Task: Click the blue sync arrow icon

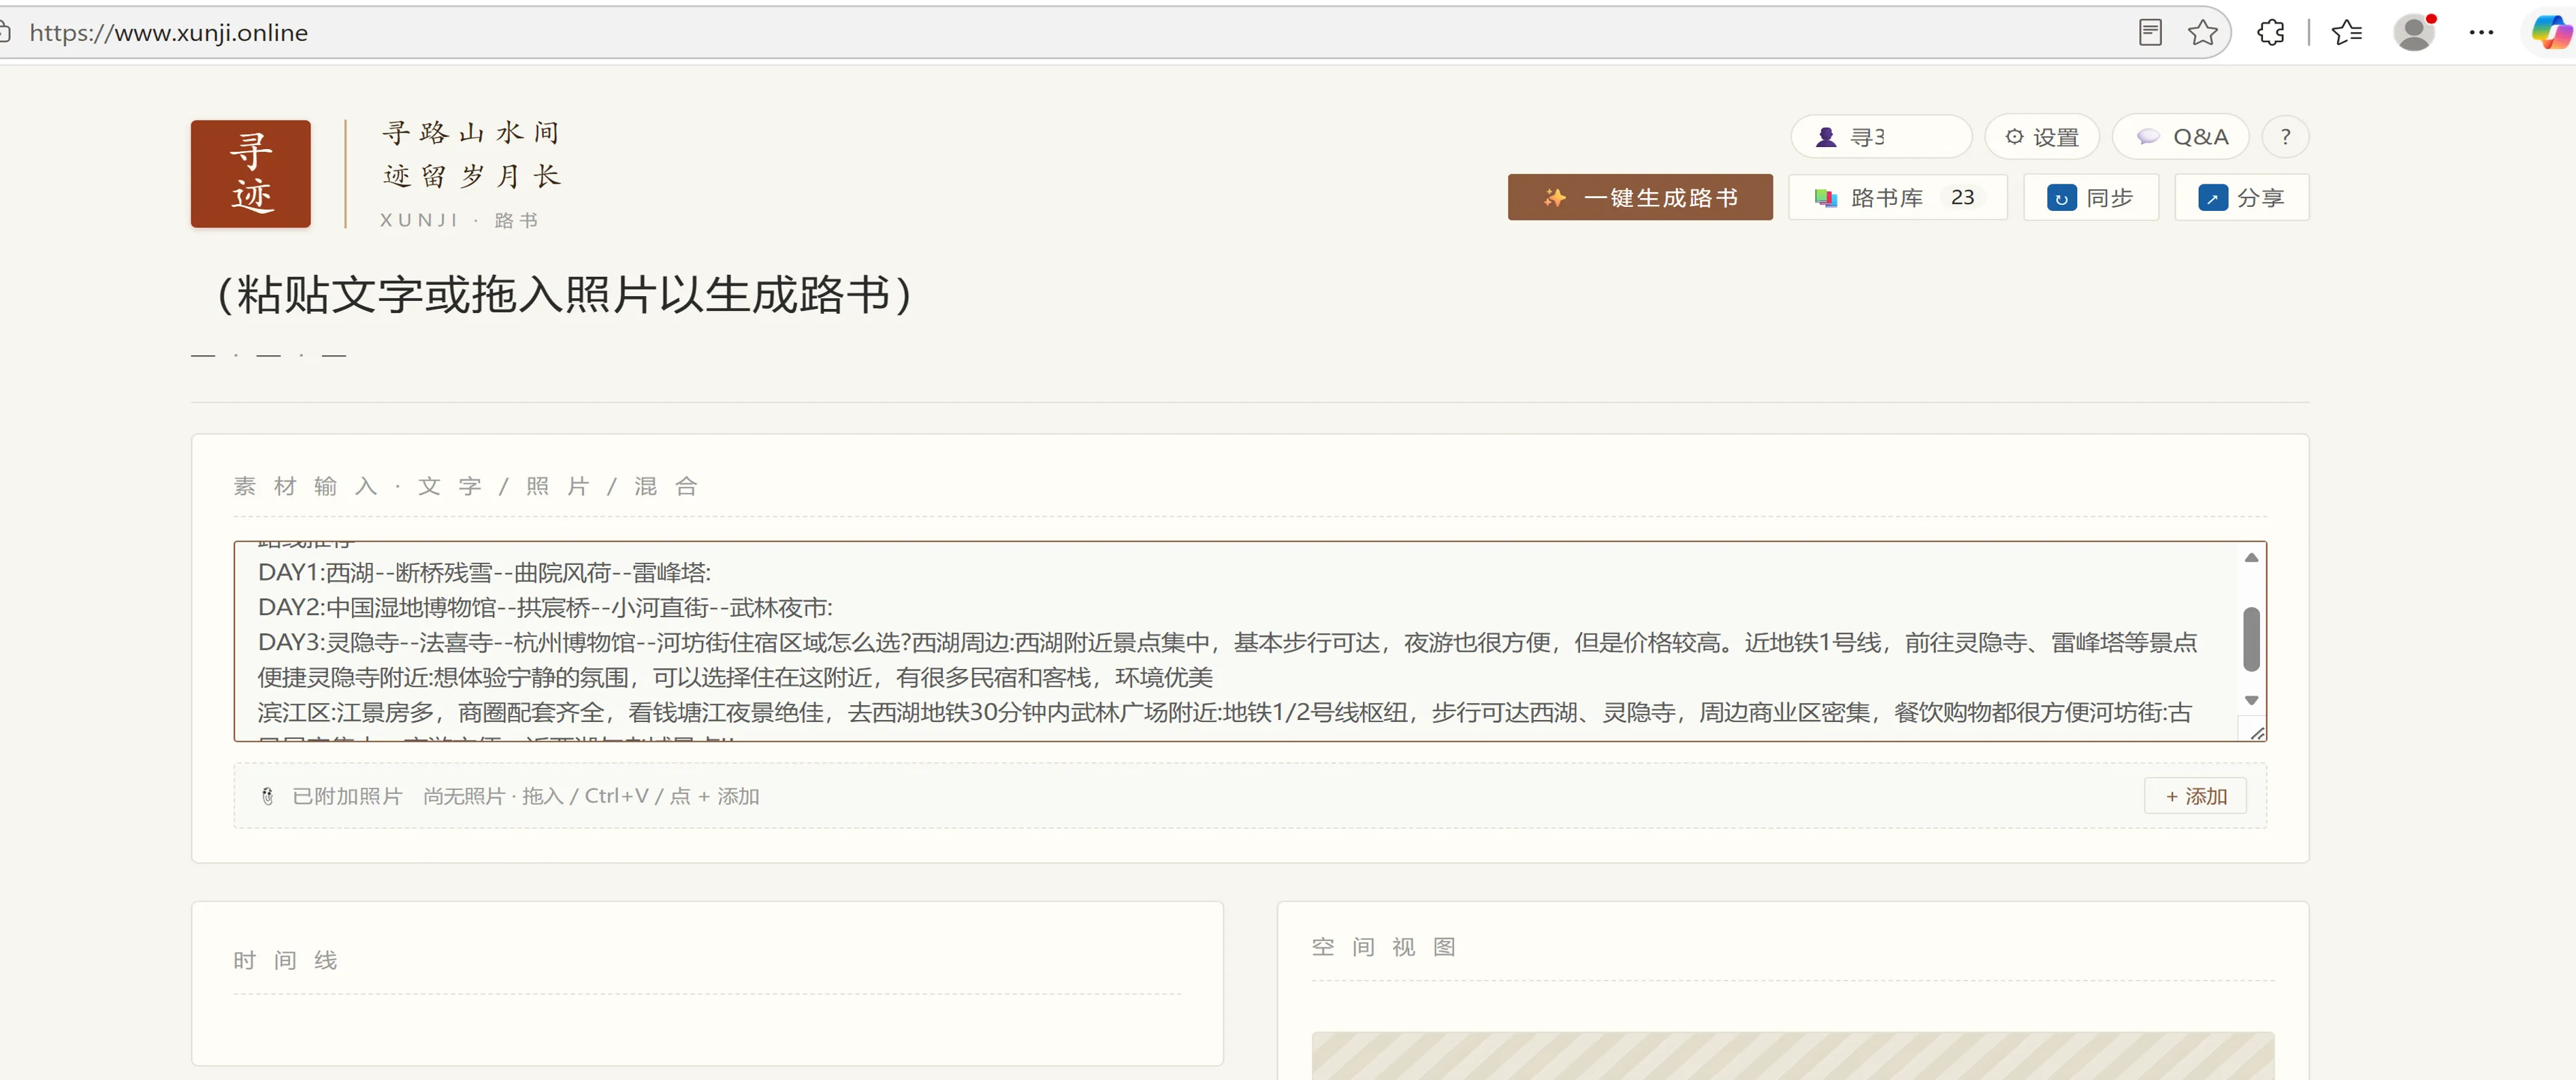Action: [x=2061, y=198]
